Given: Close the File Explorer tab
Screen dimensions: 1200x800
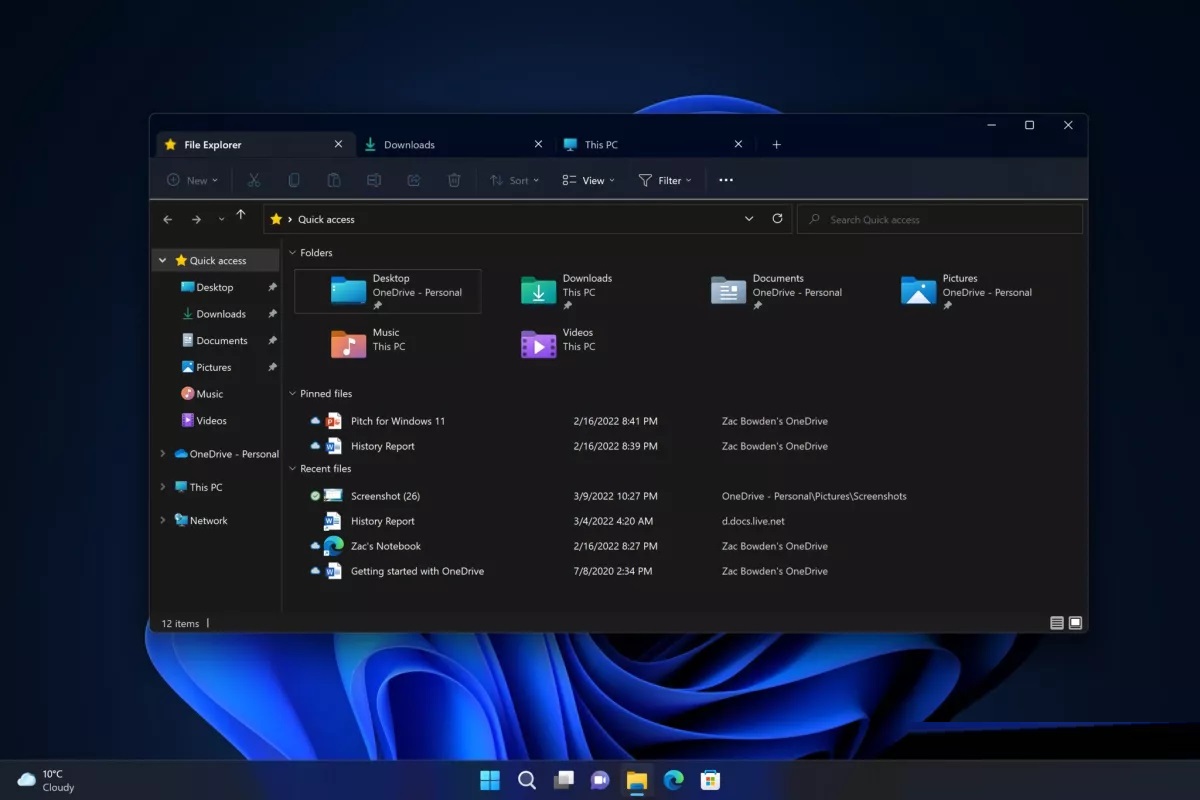Looking at the screenshot, I should (339, 144).
